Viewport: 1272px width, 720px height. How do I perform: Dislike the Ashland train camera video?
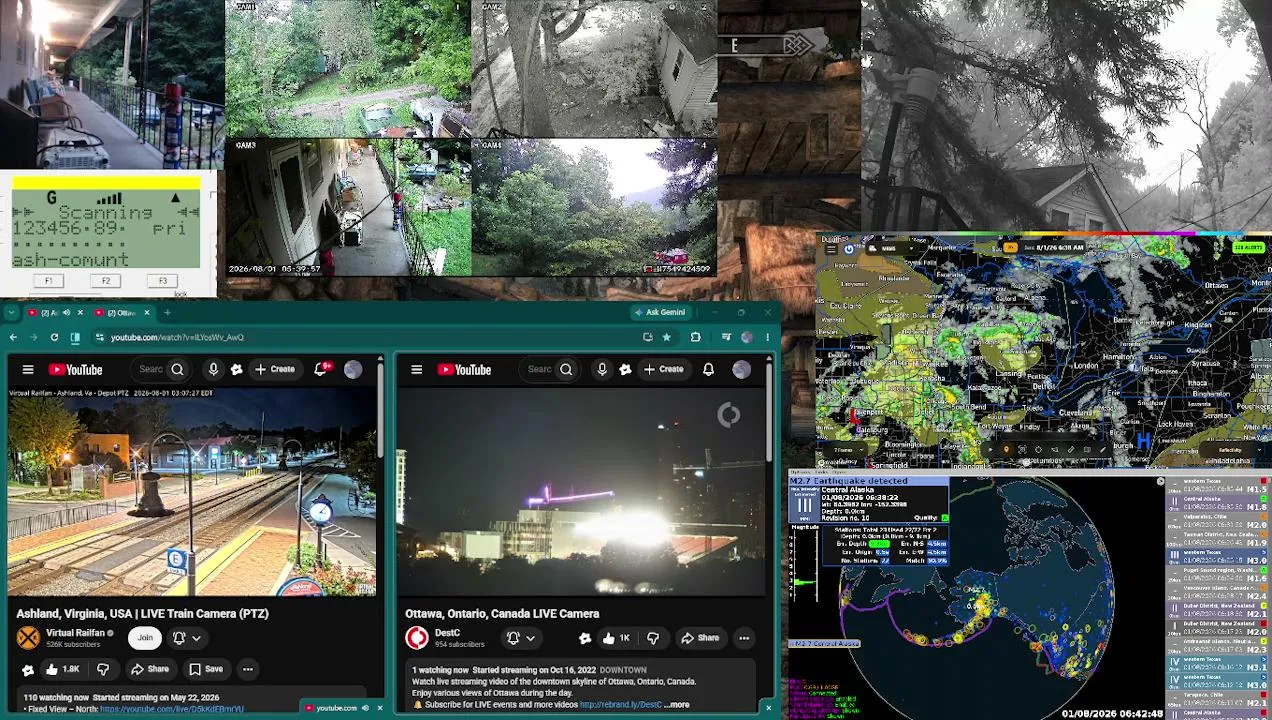coord(103,669)
